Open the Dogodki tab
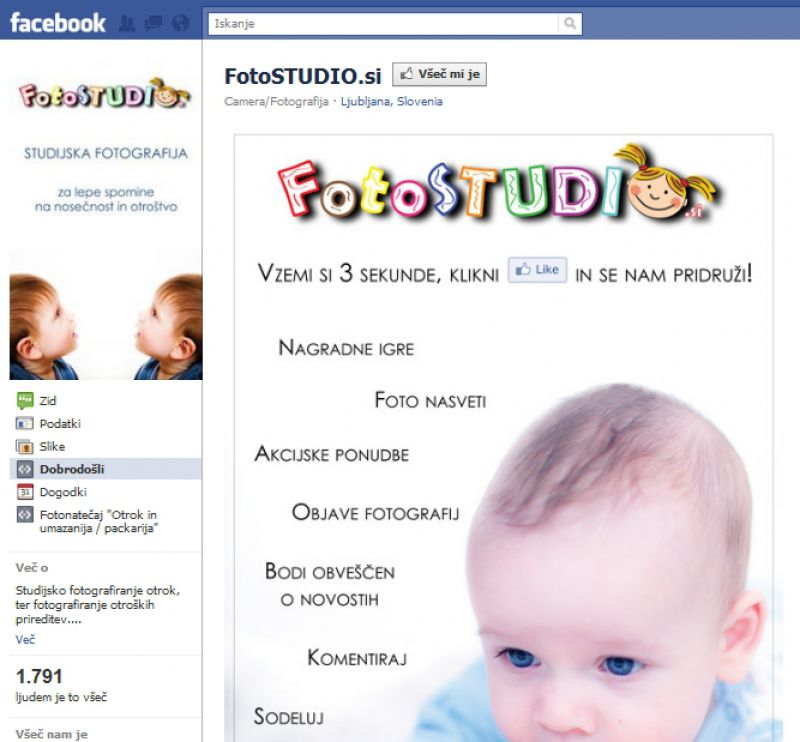This screenshot has height=742, width=800. pos(63,492)
